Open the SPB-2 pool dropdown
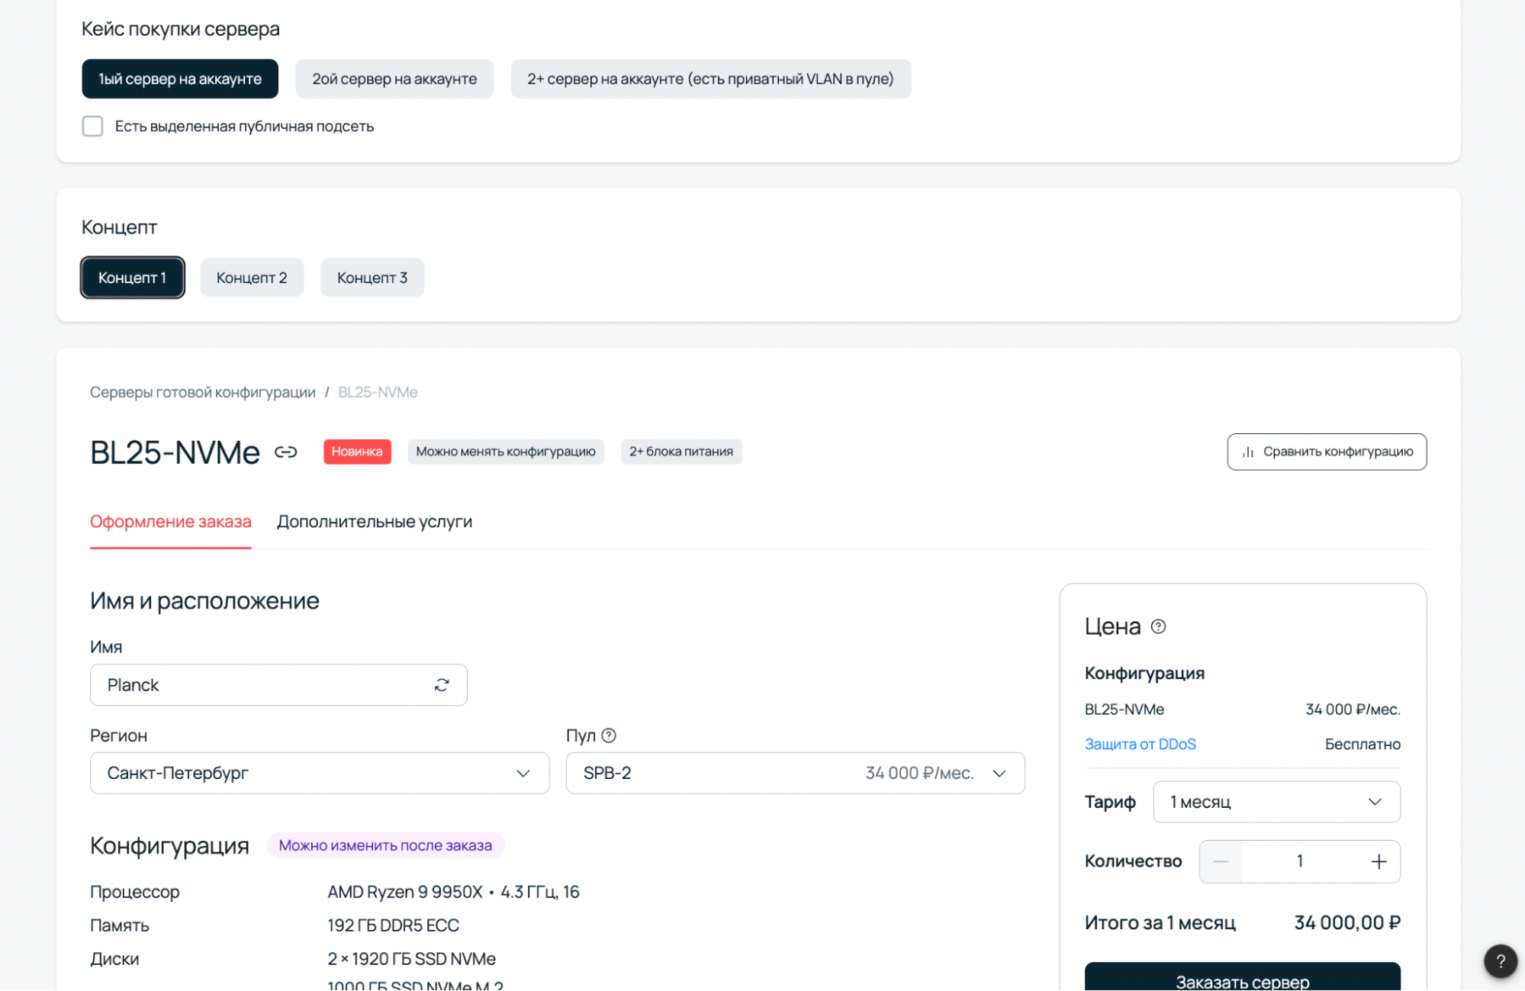Image resolution: width=1525 pixels, height=991 pixels. (x=795, y=773)
